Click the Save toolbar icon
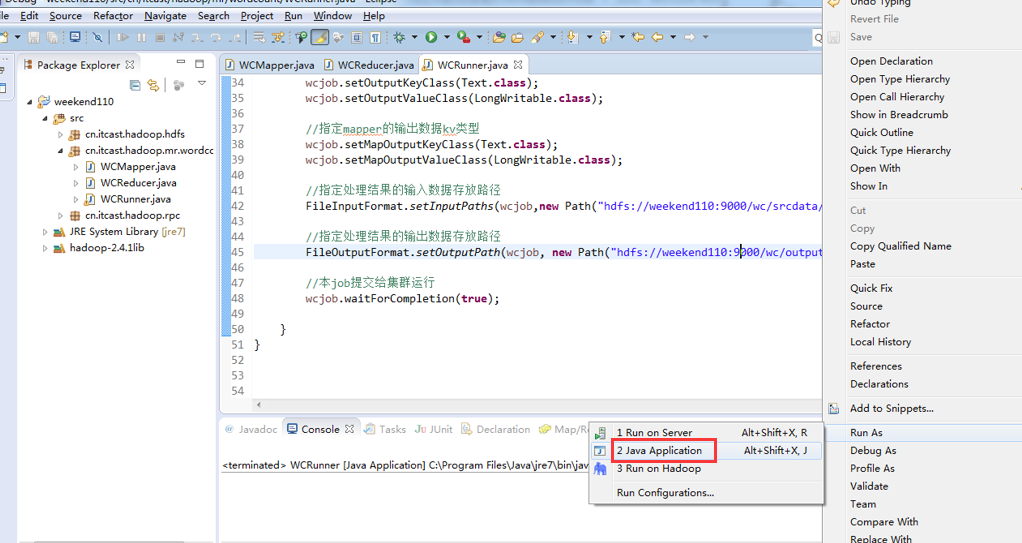 point(33,38)
